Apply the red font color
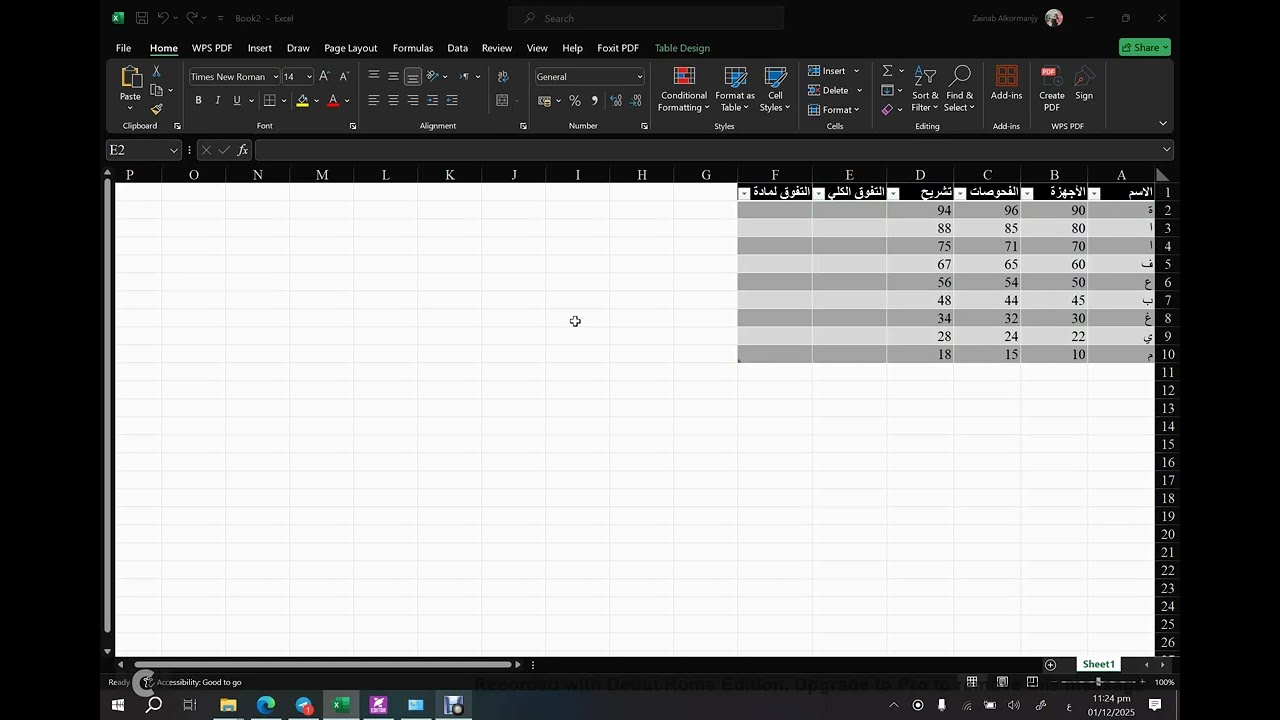The width and height of the screenshot is (1280, 720). 333,100
